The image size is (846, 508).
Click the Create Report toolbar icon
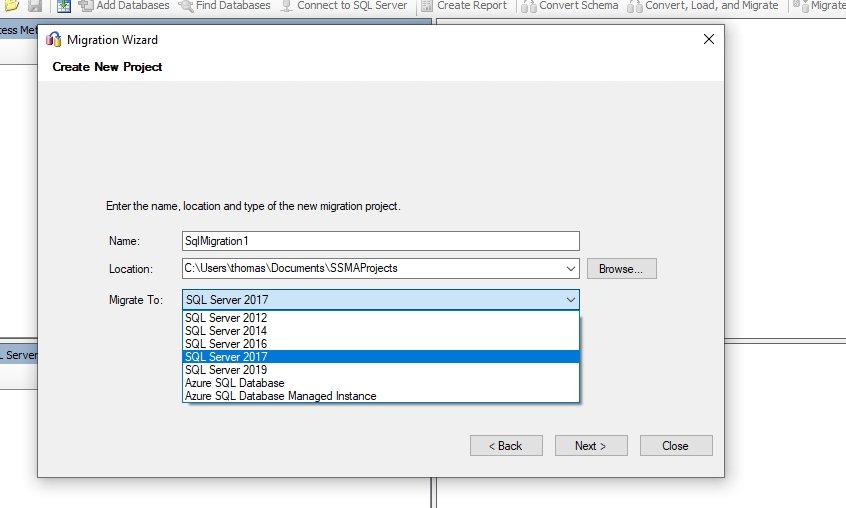(427, 6)
